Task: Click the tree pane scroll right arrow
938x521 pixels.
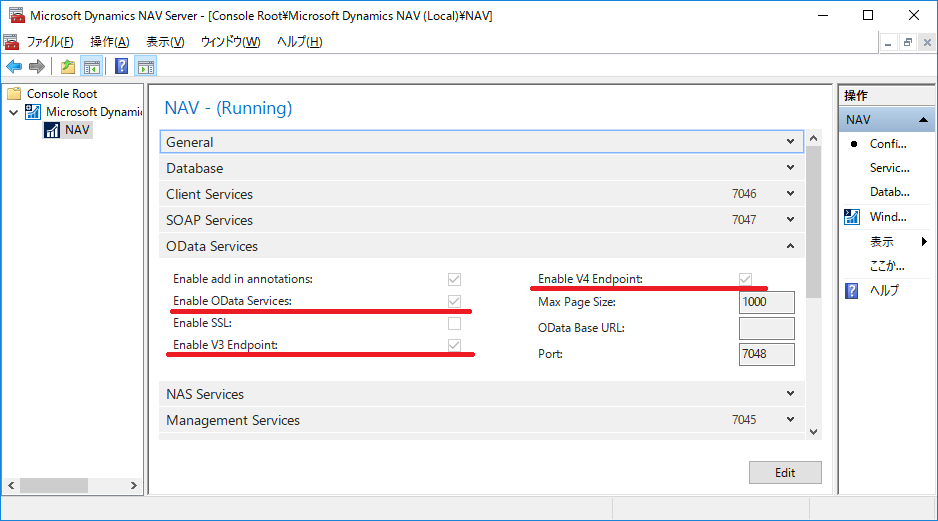Action: [x=134, y=486]
